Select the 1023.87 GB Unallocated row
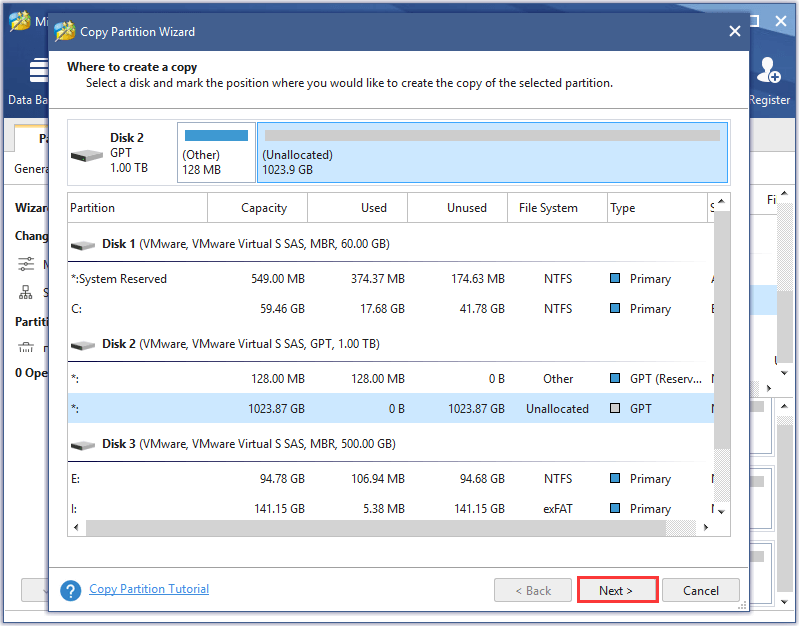 coord(390,408)
